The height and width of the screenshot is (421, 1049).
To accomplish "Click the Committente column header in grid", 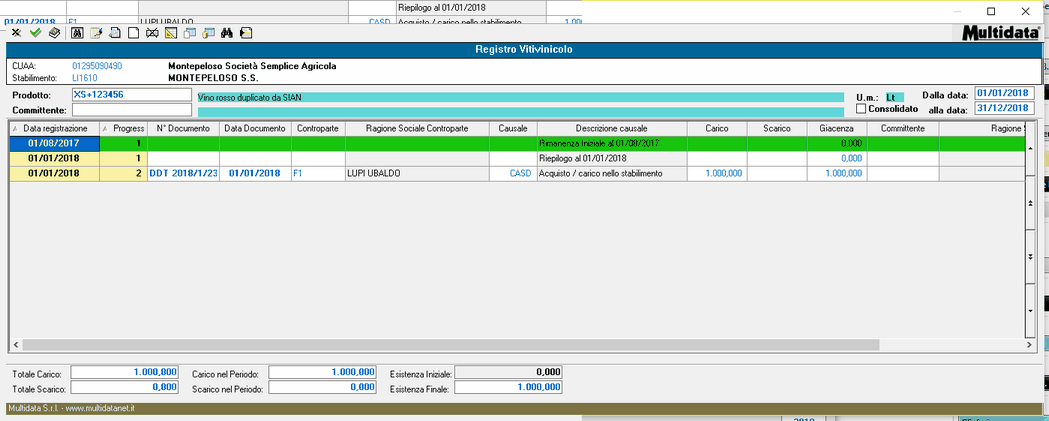I will click(x=903, y=128).
